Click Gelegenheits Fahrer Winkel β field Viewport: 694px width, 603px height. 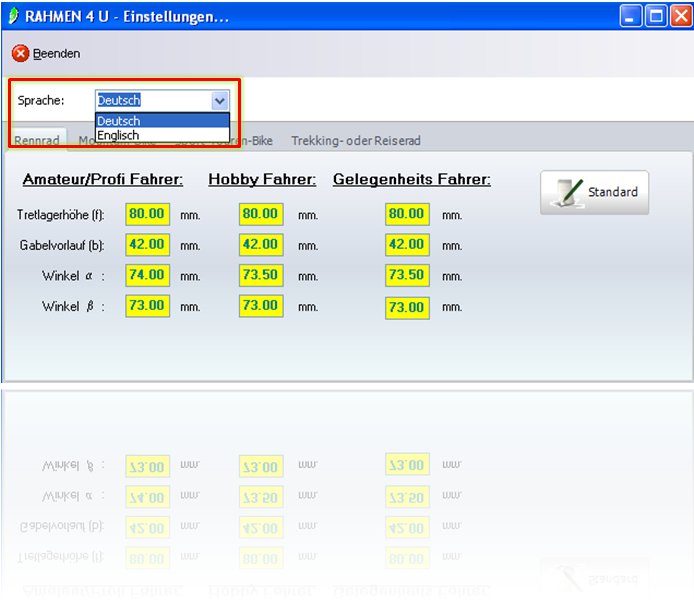pyautogui.click(x=407, y=307)
